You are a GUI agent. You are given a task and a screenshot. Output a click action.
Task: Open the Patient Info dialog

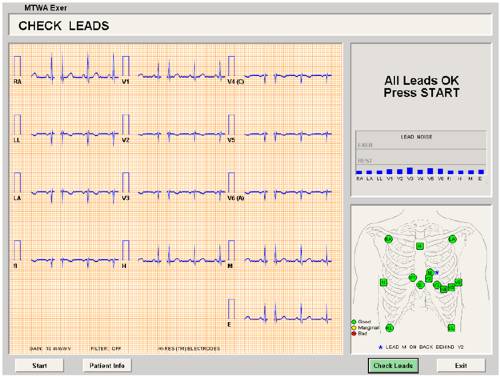(x=107, y=365)
